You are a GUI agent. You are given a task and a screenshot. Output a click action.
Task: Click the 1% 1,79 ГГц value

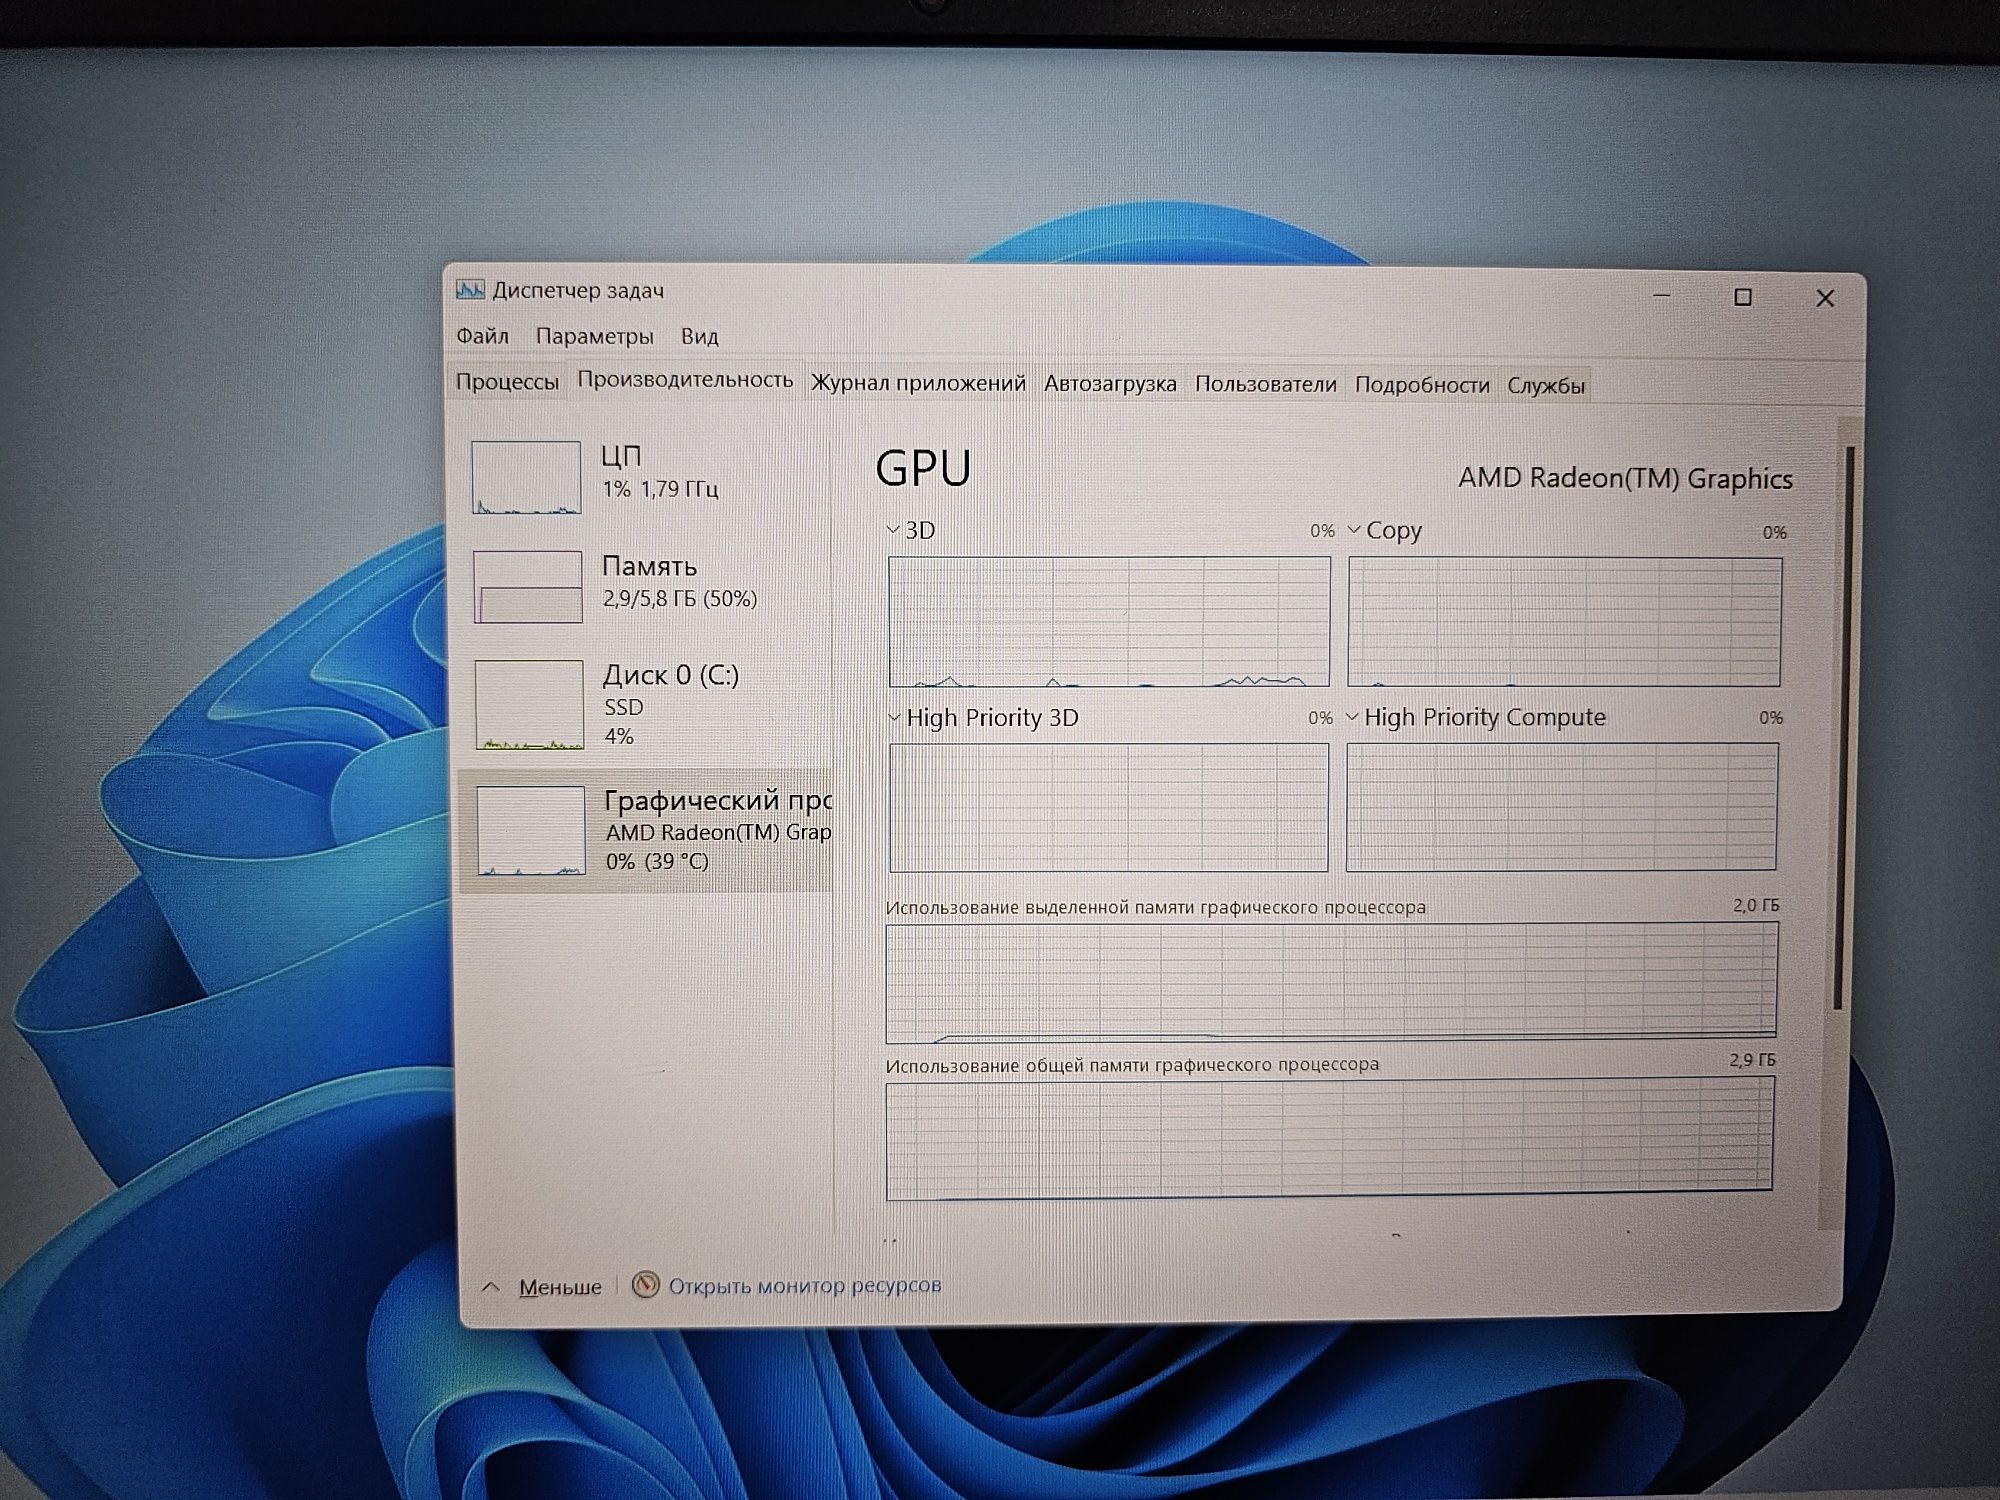[x=660, y=489]
